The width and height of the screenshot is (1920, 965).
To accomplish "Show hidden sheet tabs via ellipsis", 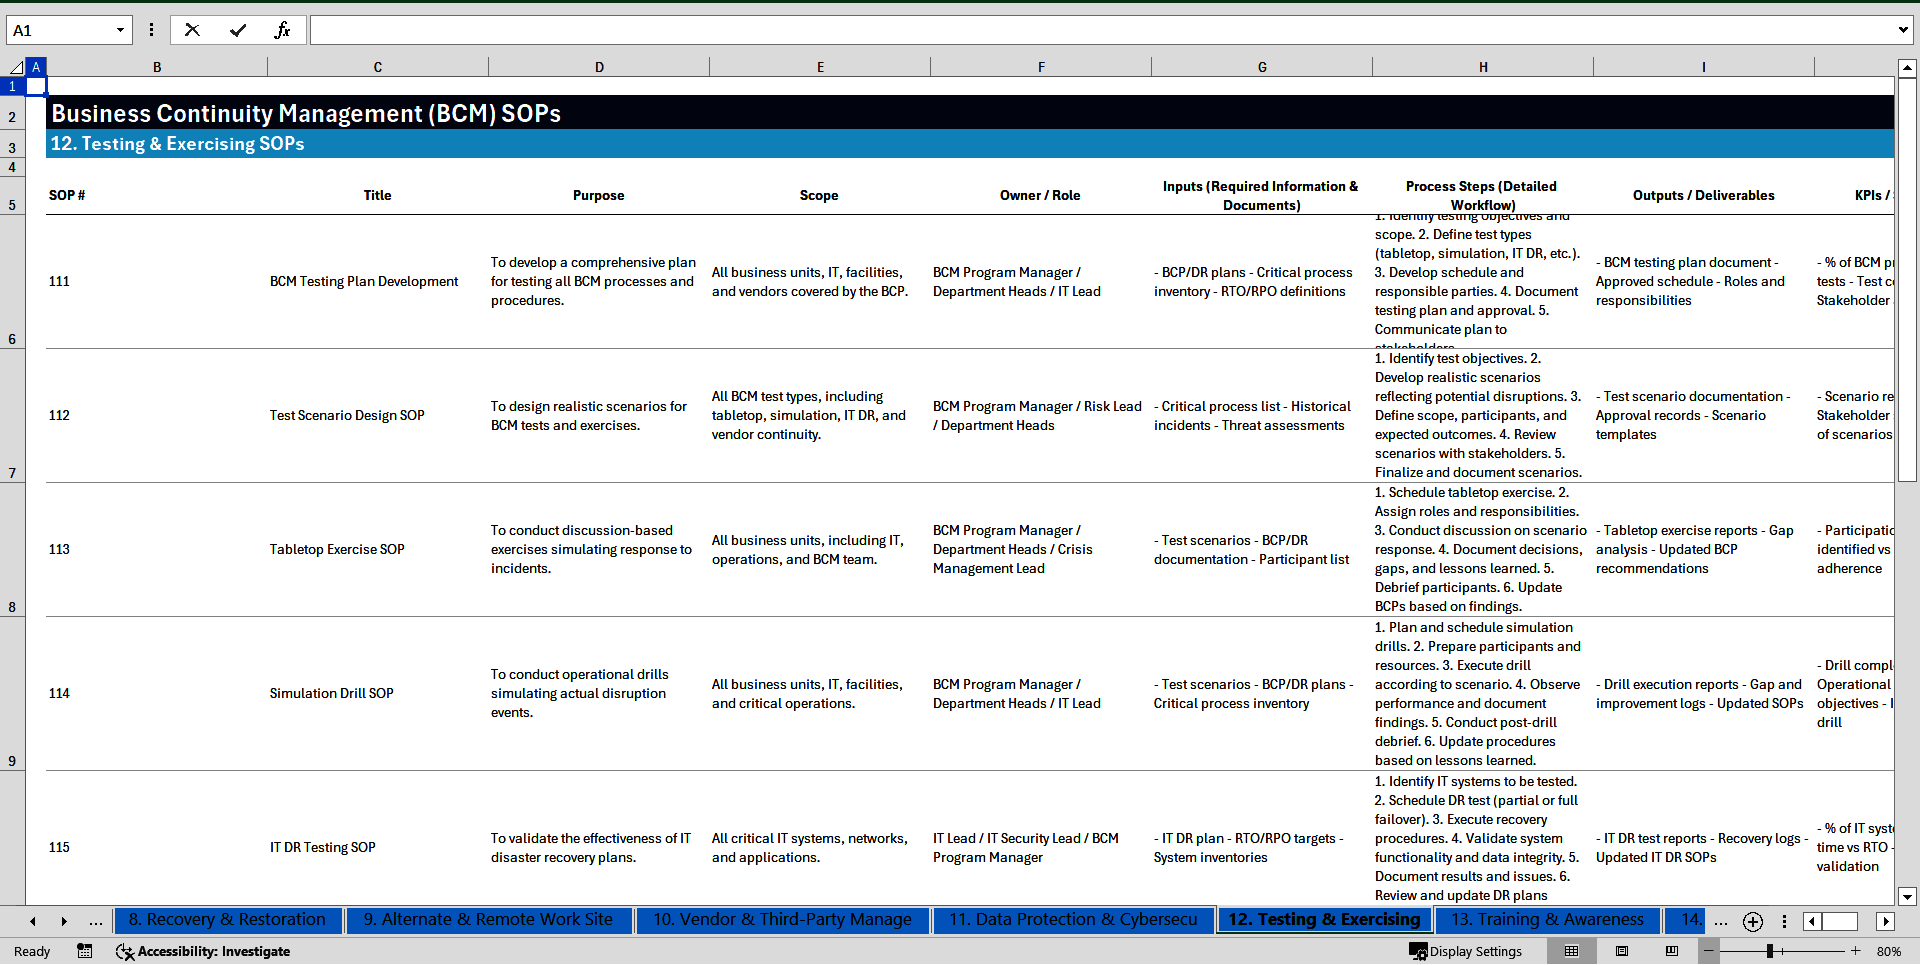I will tap(96, 921).
